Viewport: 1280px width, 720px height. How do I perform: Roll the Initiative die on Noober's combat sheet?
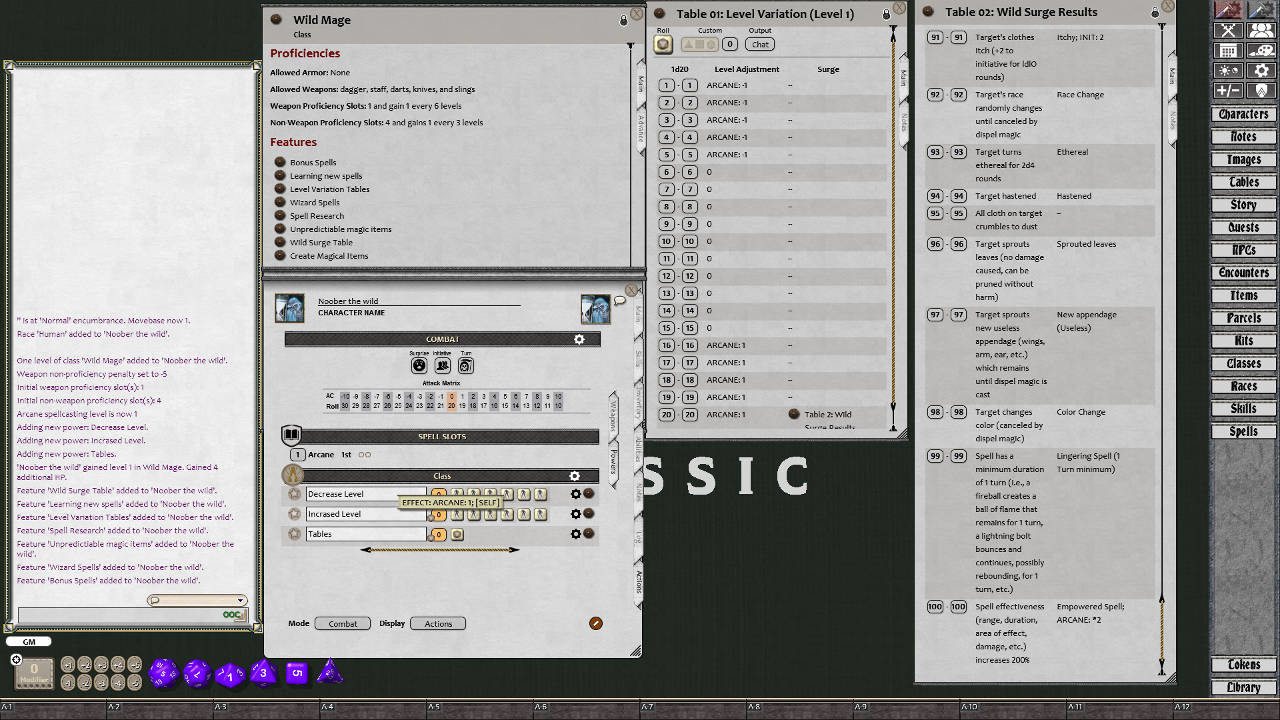pos(442,366)
